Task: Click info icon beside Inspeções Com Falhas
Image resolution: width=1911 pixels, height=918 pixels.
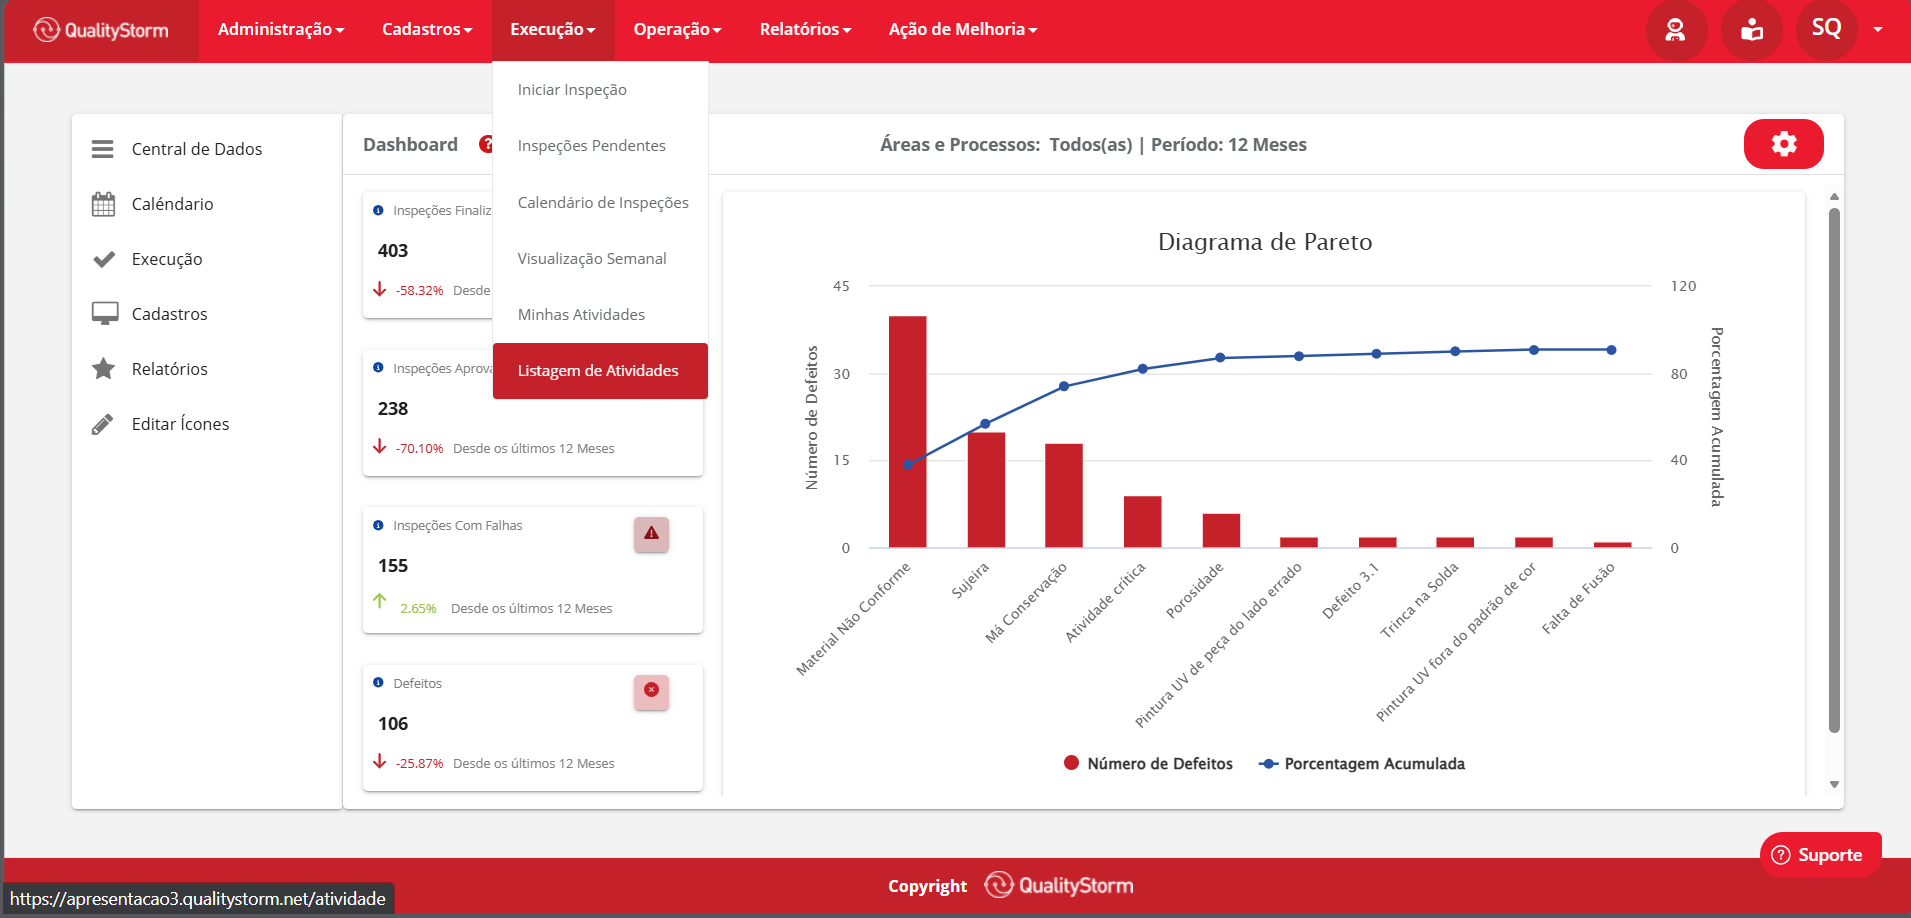Action: 378,525
